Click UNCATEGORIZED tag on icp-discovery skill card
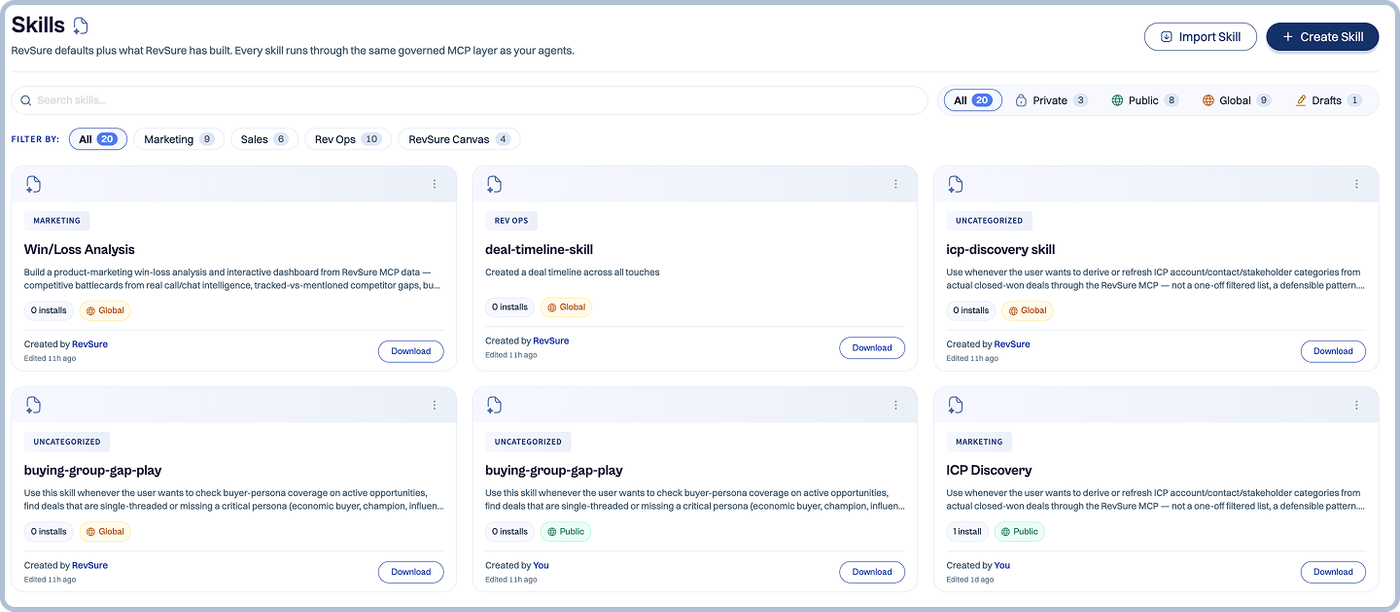The image size is (1400, 612). pyautogui.click(x=989, y=221)
